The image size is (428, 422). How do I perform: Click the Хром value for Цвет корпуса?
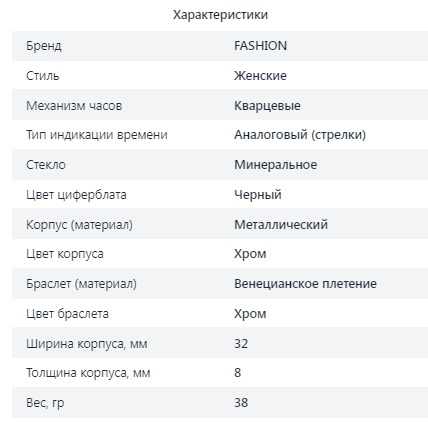pos(250,254)
